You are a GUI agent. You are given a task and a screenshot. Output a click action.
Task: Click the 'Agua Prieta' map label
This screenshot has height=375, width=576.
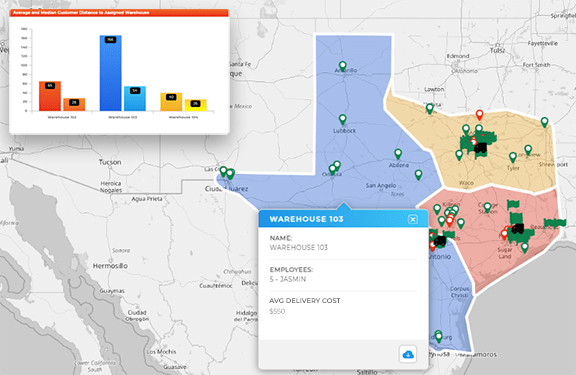pyautogui.click(x=147, y=199)
